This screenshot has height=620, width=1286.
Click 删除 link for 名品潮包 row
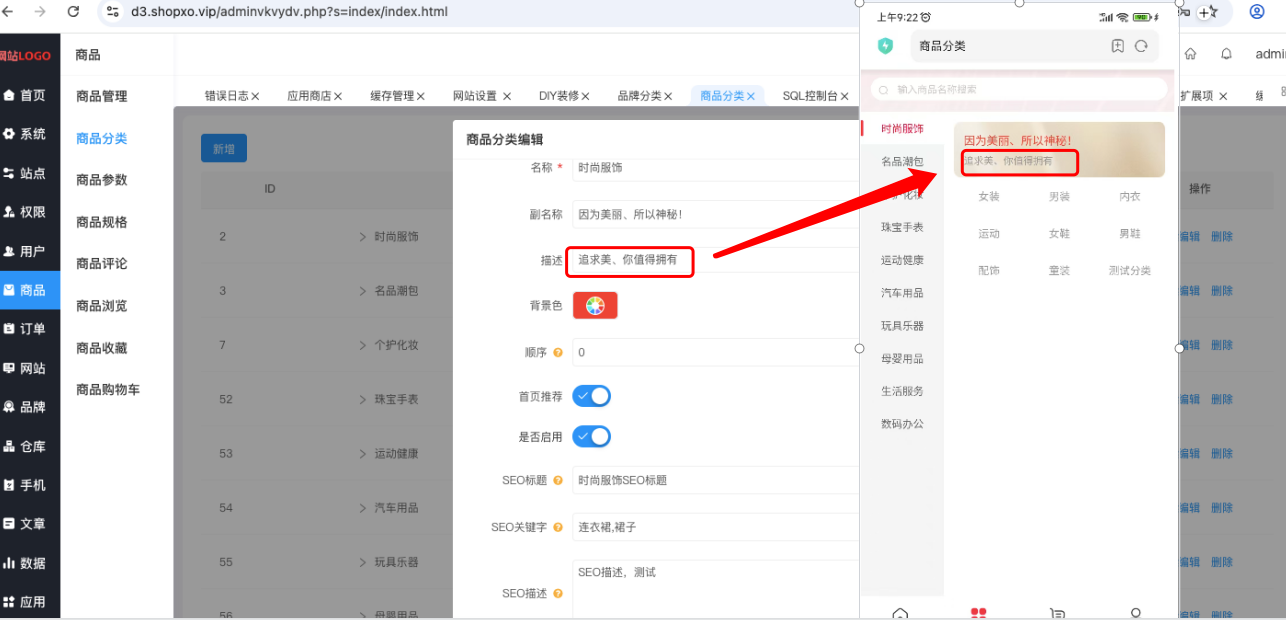tap(1222, 291)
